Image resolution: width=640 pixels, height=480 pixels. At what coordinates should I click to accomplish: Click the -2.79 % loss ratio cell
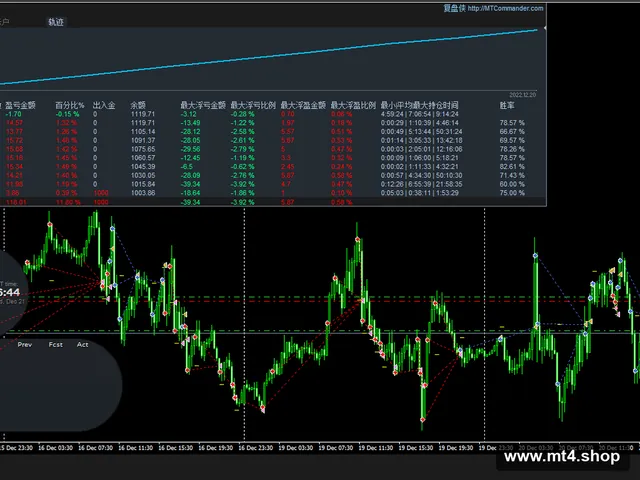[242, 149]
